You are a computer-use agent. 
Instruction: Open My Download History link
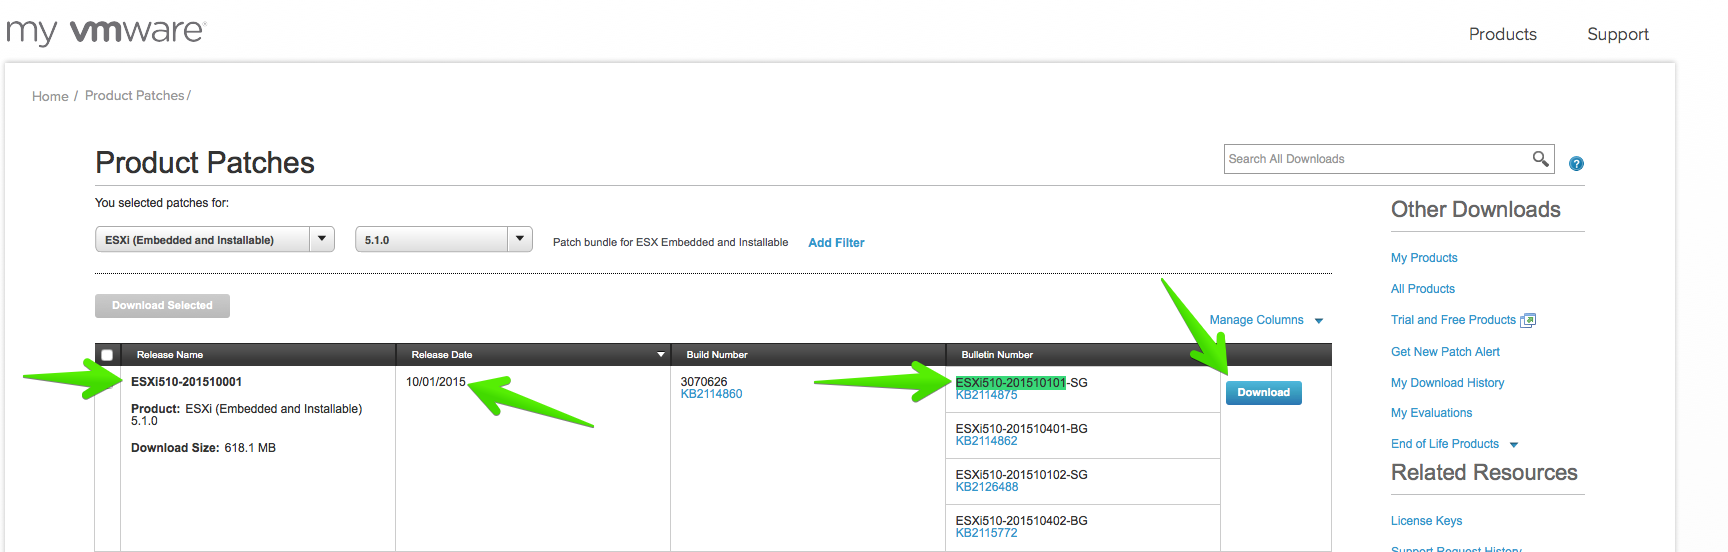(x=1447, y=383)
